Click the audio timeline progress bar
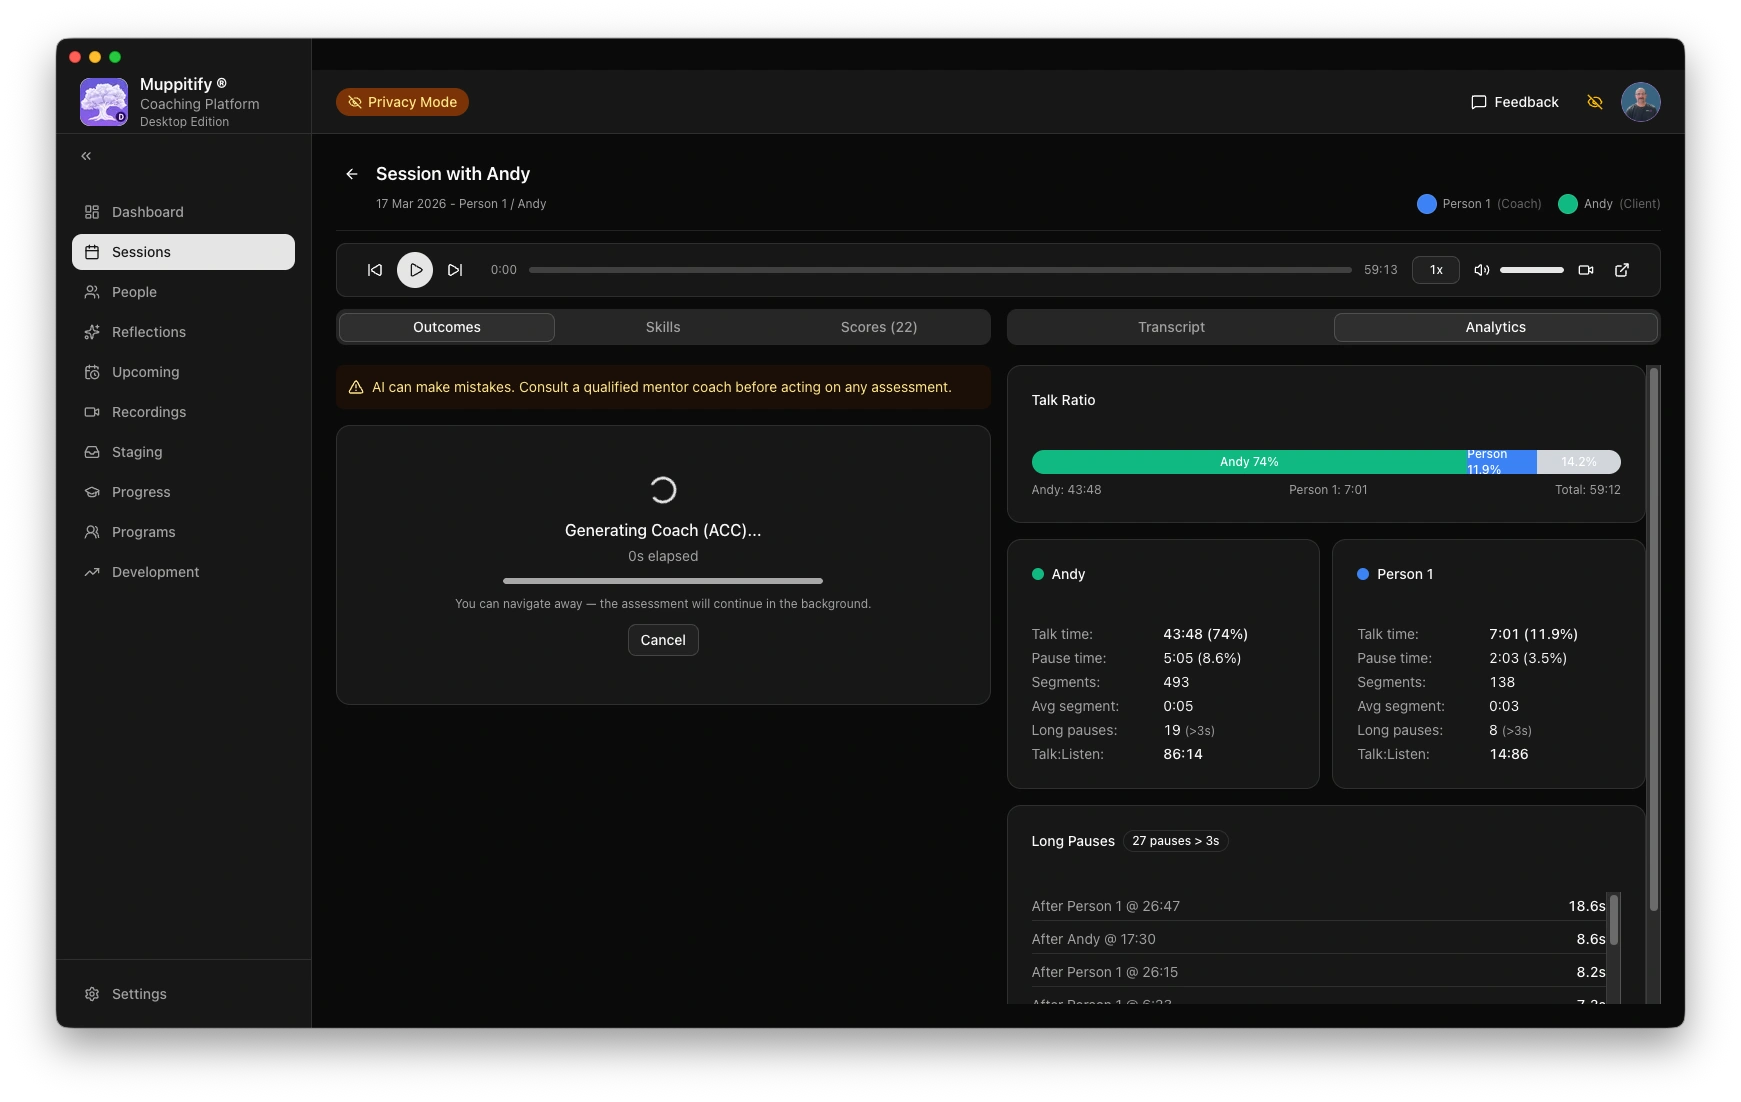Screen dimensions: 1741x1102 click(940, 270)
